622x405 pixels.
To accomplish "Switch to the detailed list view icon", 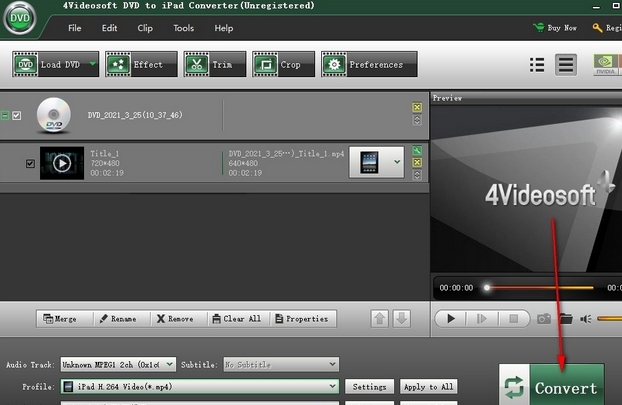I will (x=566, y=65).
